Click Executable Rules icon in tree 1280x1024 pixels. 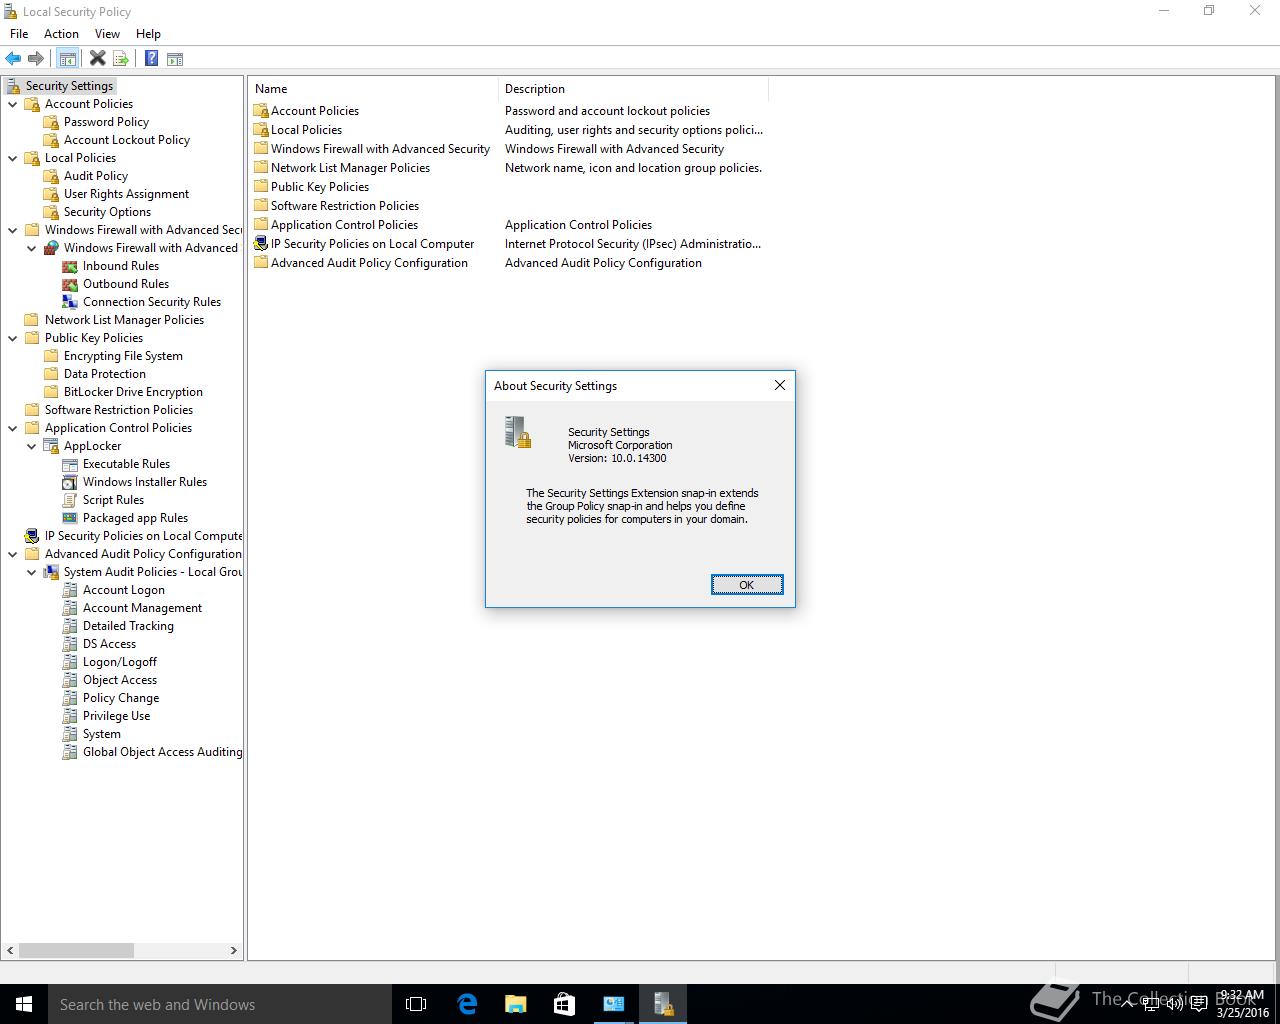tap(70, 464)
